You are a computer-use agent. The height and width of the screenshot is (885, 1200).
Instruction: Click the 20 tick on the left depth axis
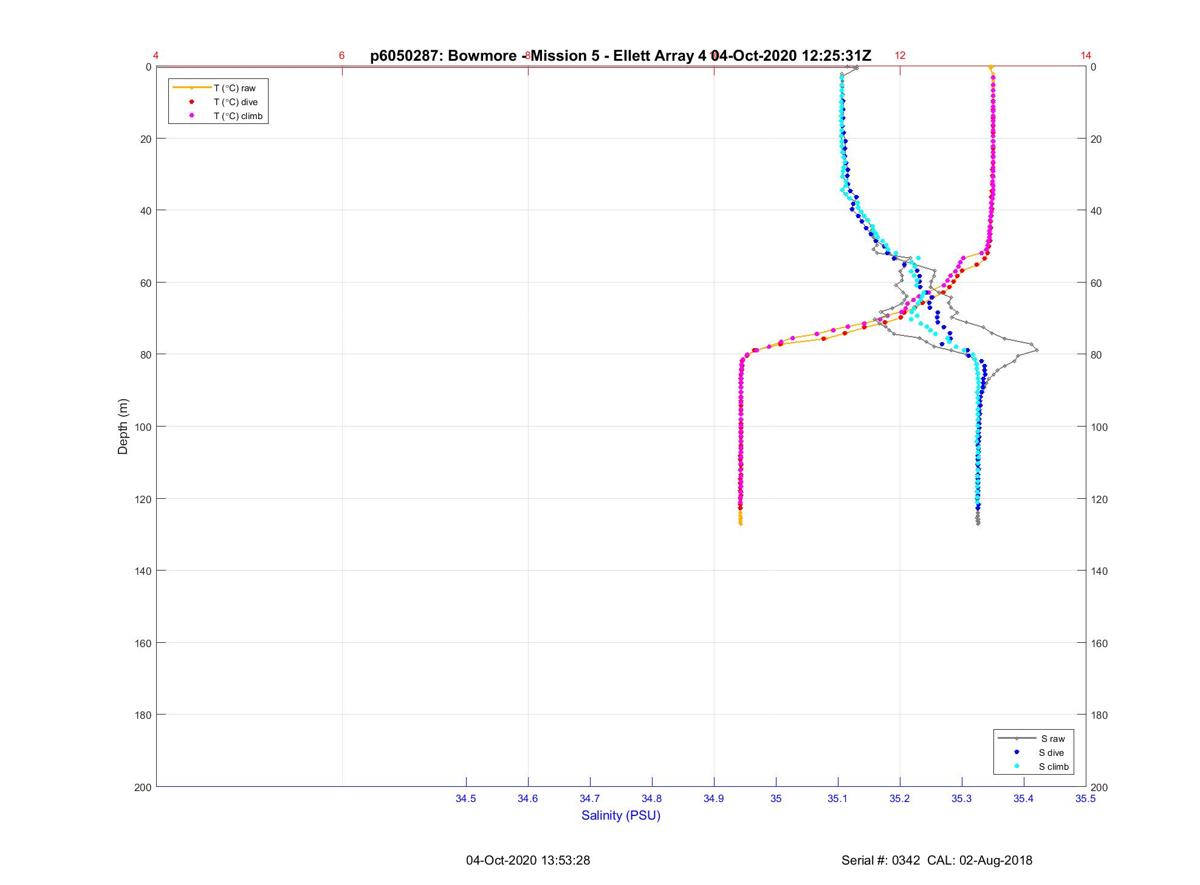[x=145, y=139]
